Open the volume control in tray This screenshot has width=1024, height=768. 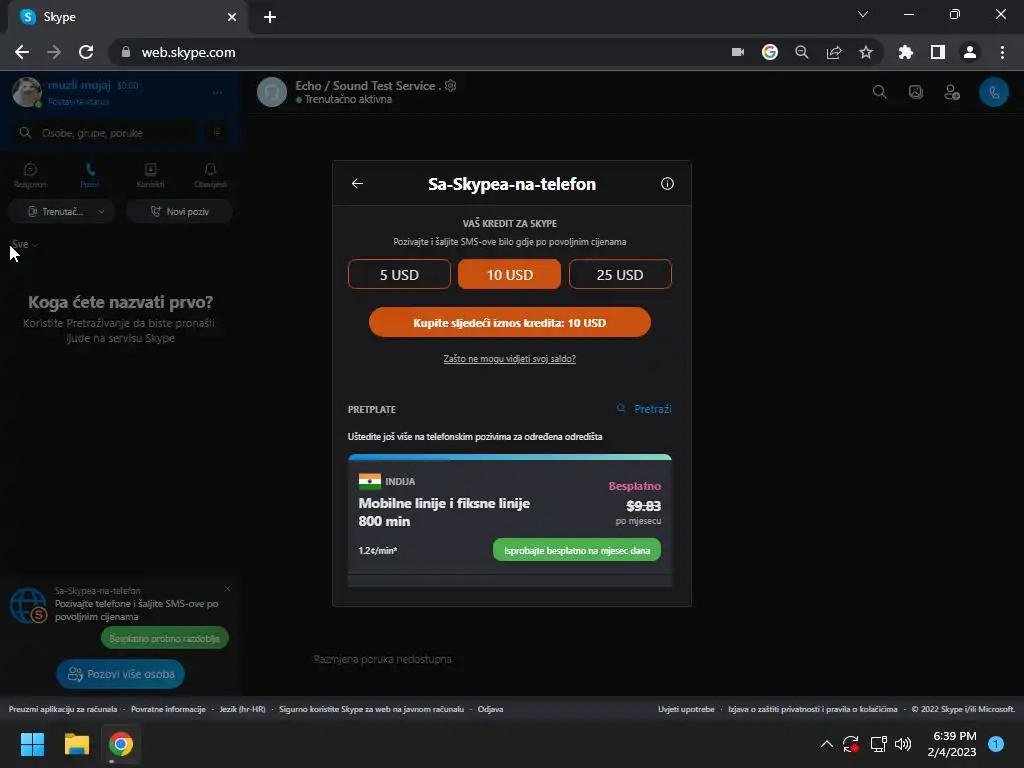click(x=903, y=744)
